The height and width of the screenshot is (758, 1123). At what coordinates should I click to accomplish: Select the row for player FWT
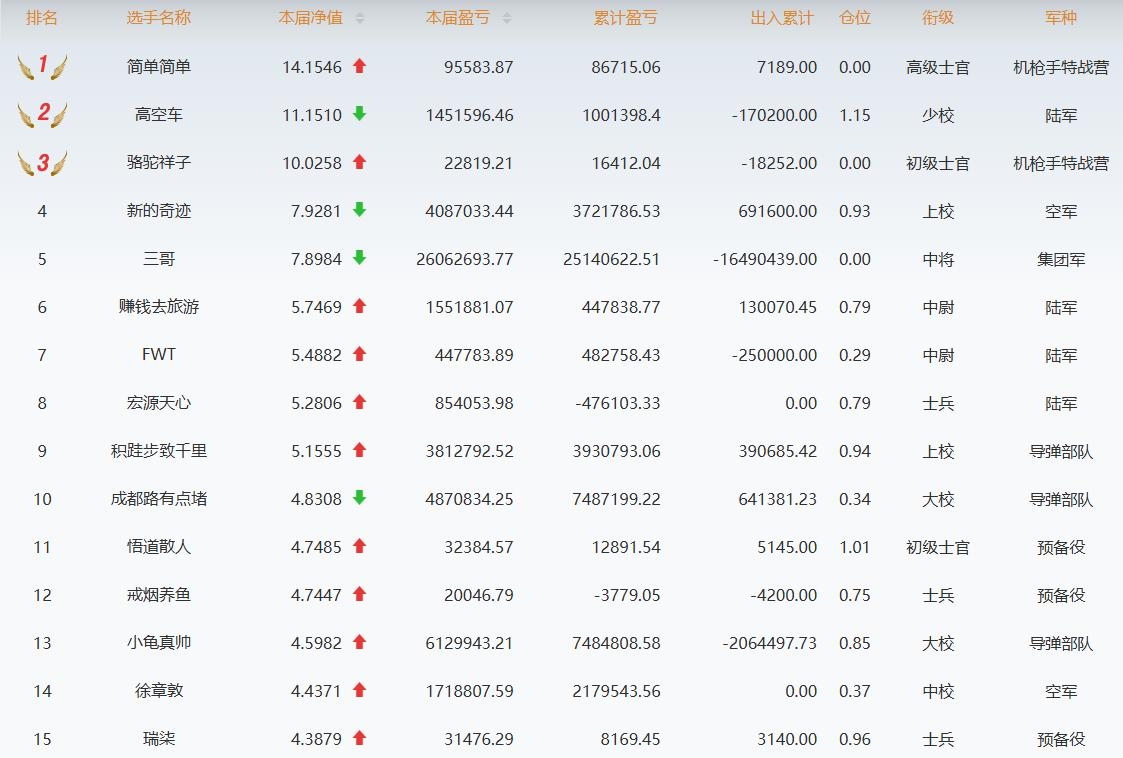tap(159, 355)
